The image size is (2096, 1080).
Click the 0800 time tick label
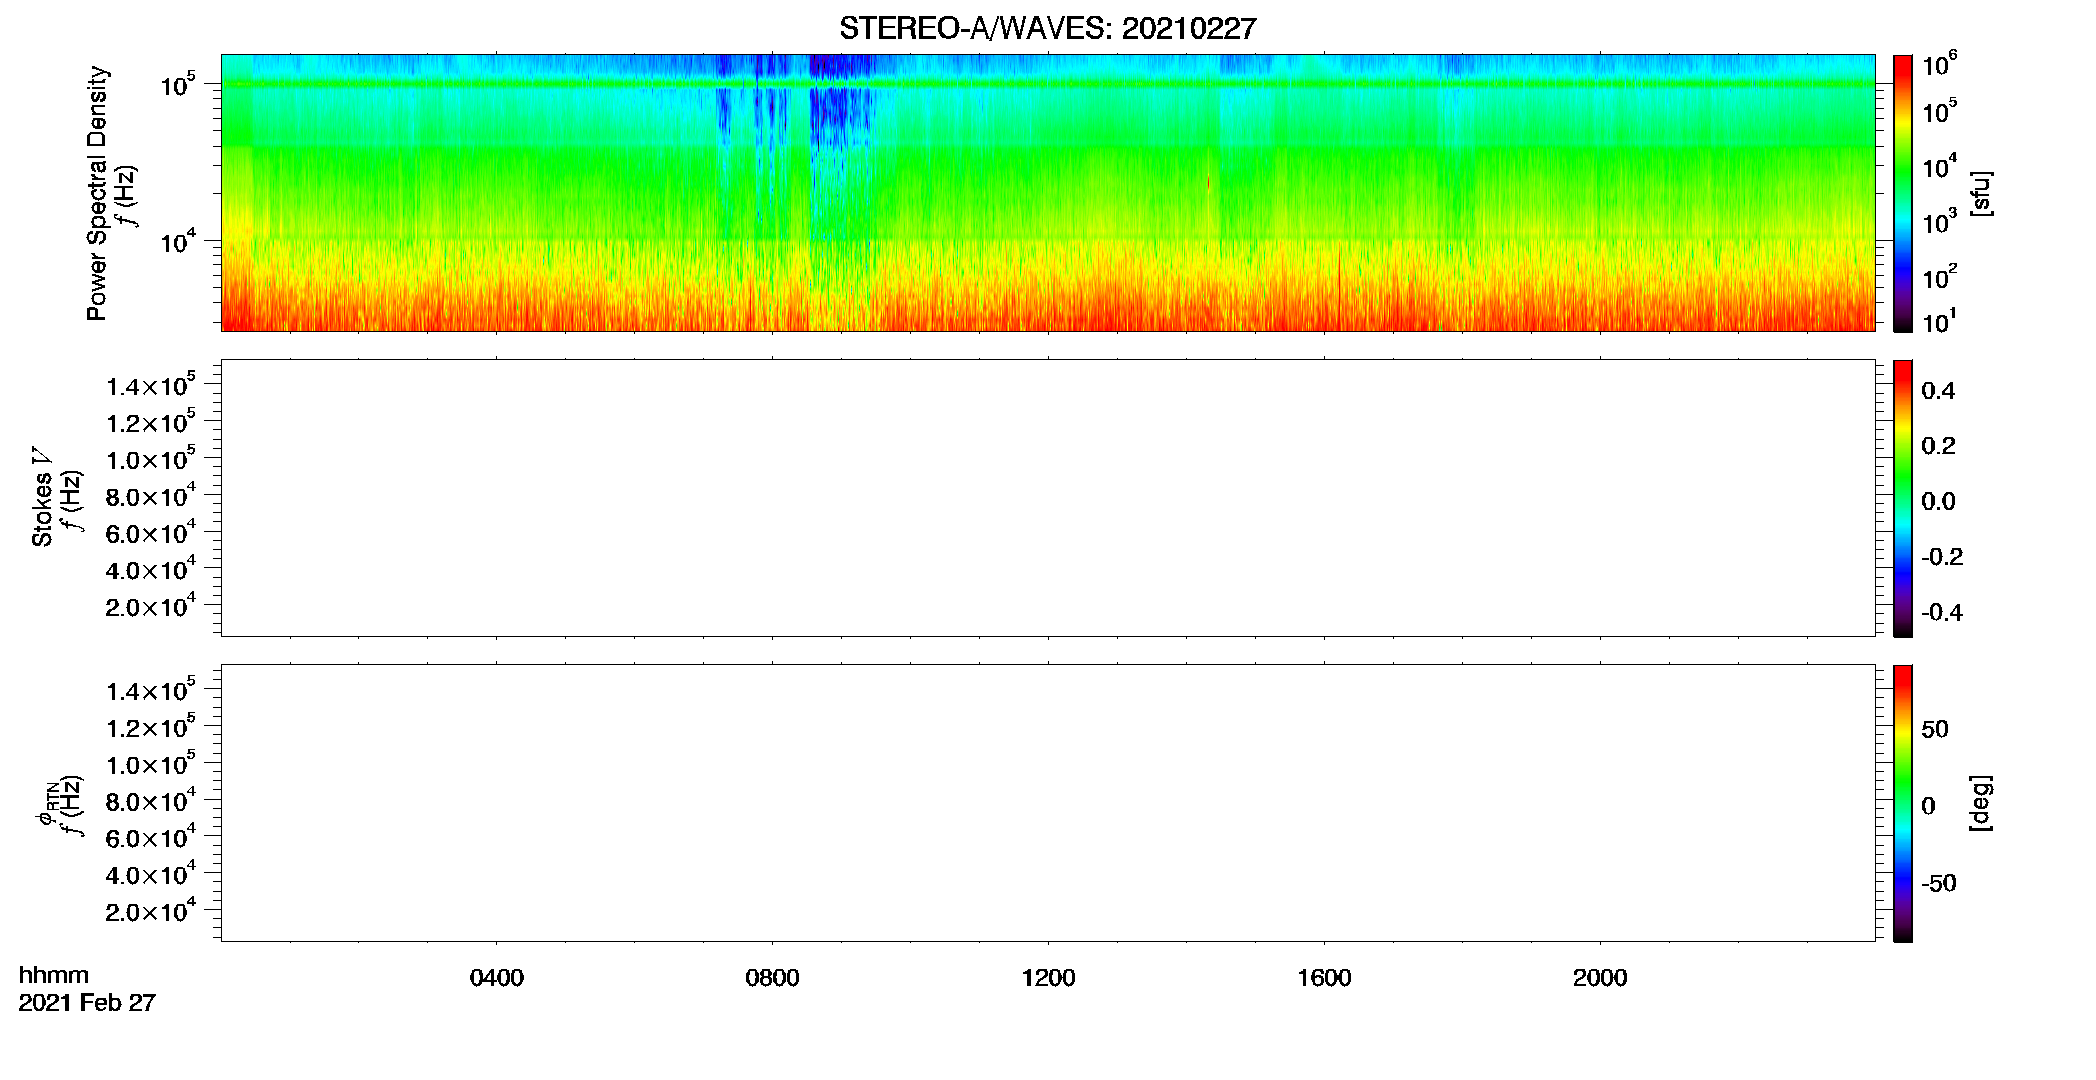[x=772, y=978]
